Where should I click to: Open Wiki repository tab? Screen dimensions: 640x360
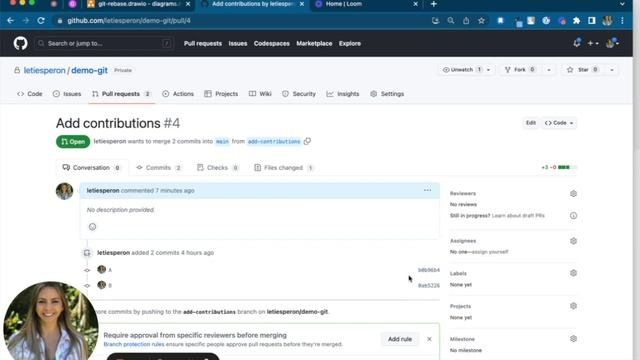pyautogui.click(x=260, y=94)
